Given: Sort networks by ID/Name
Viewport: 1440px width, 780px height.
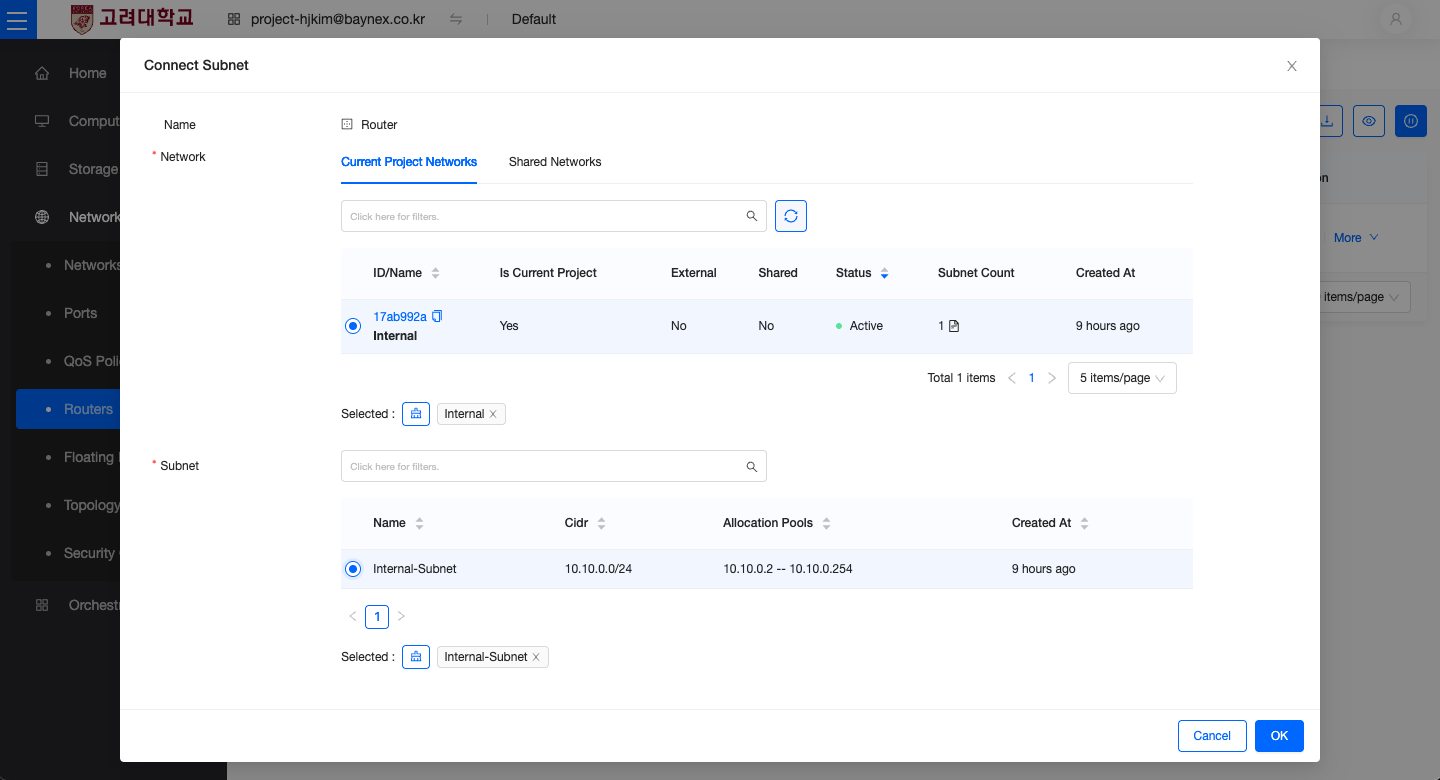Looking at the screenshot, I should [x=435, y=273].
